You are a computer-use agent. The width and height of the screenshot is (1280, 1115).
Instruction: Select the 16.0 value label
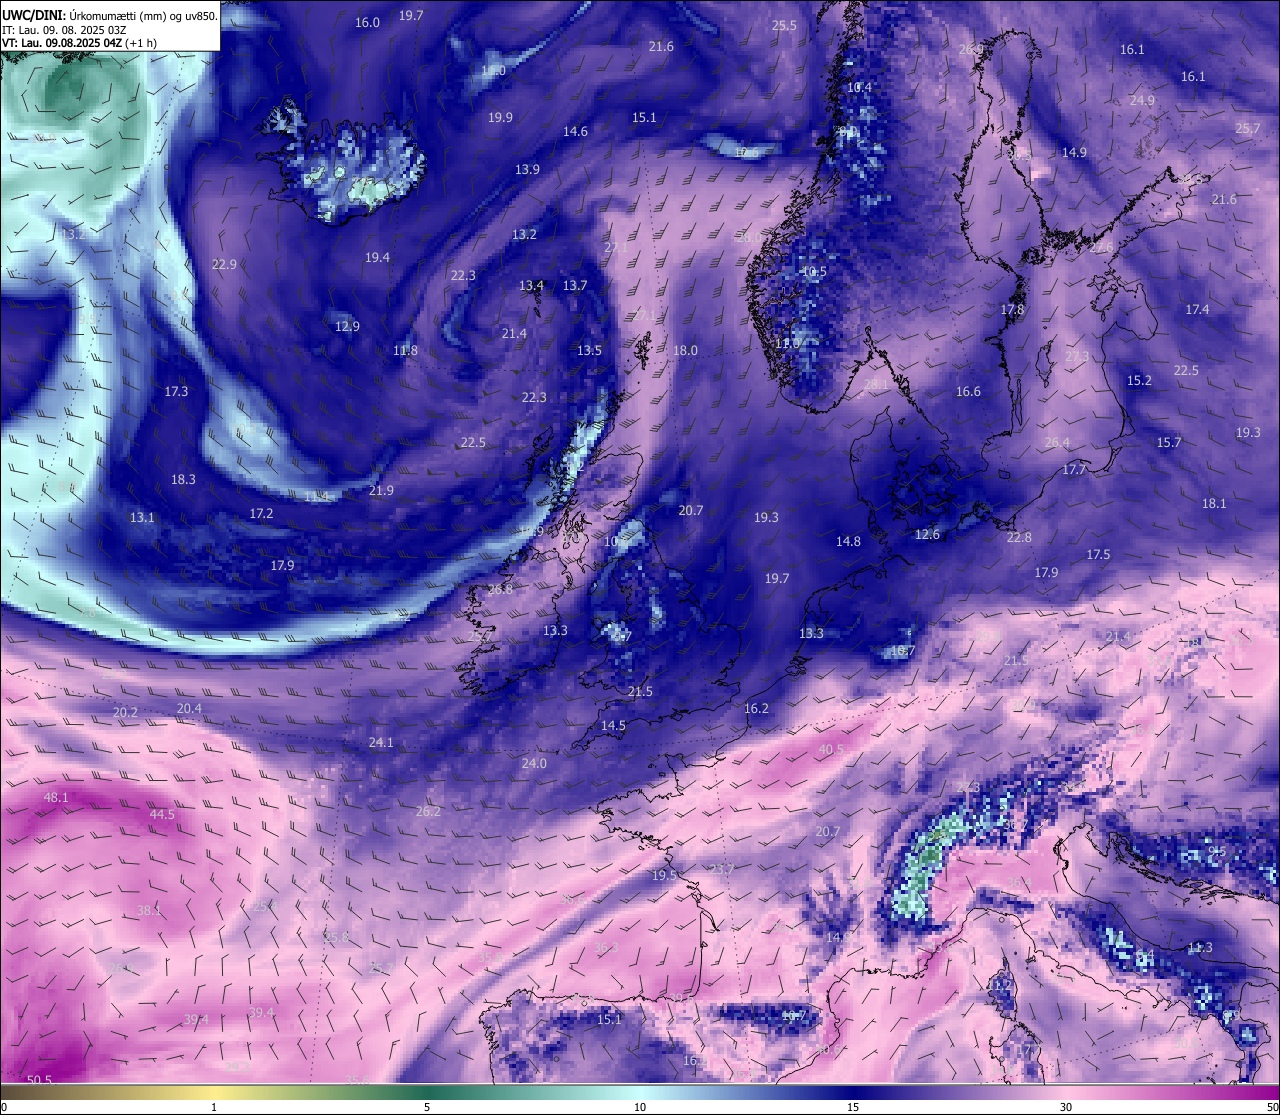click(368, 23)
